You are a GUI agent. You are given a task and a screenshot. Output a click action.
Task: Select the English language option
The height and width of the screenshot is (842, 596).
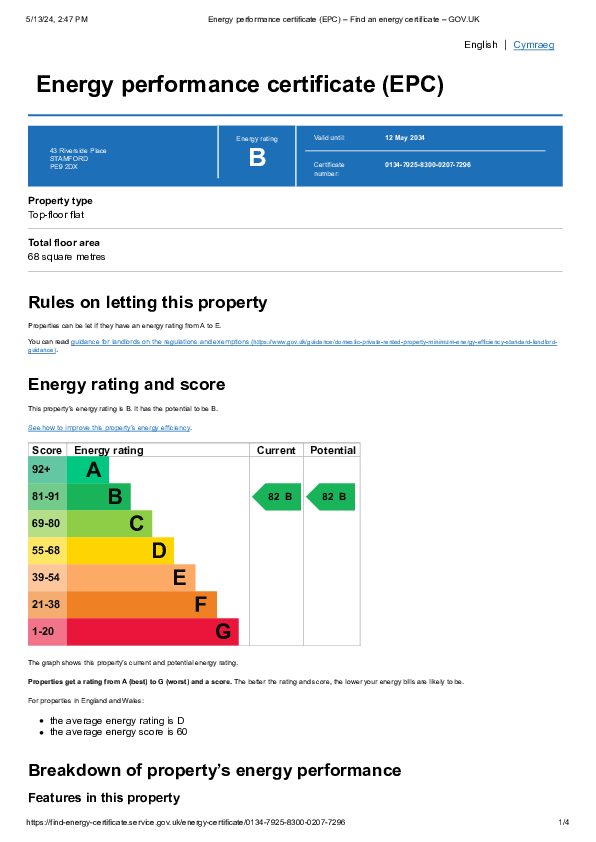pos(481,45)
